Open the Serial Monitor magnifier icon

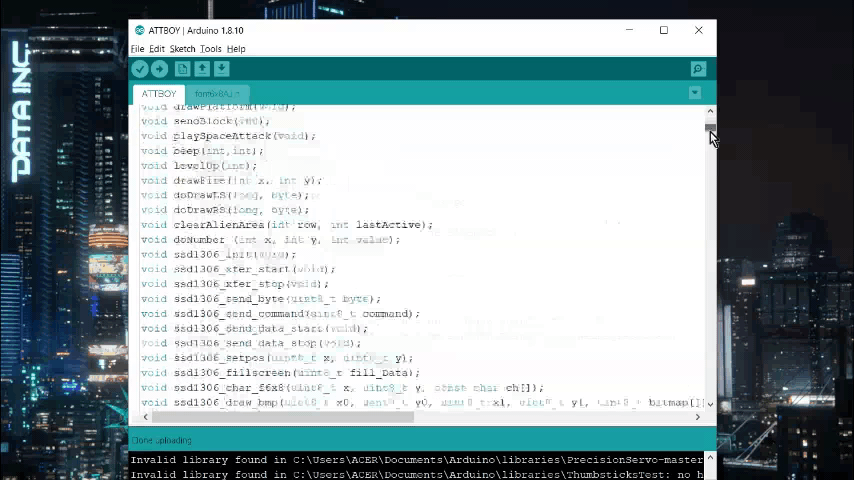click(698, 69)
